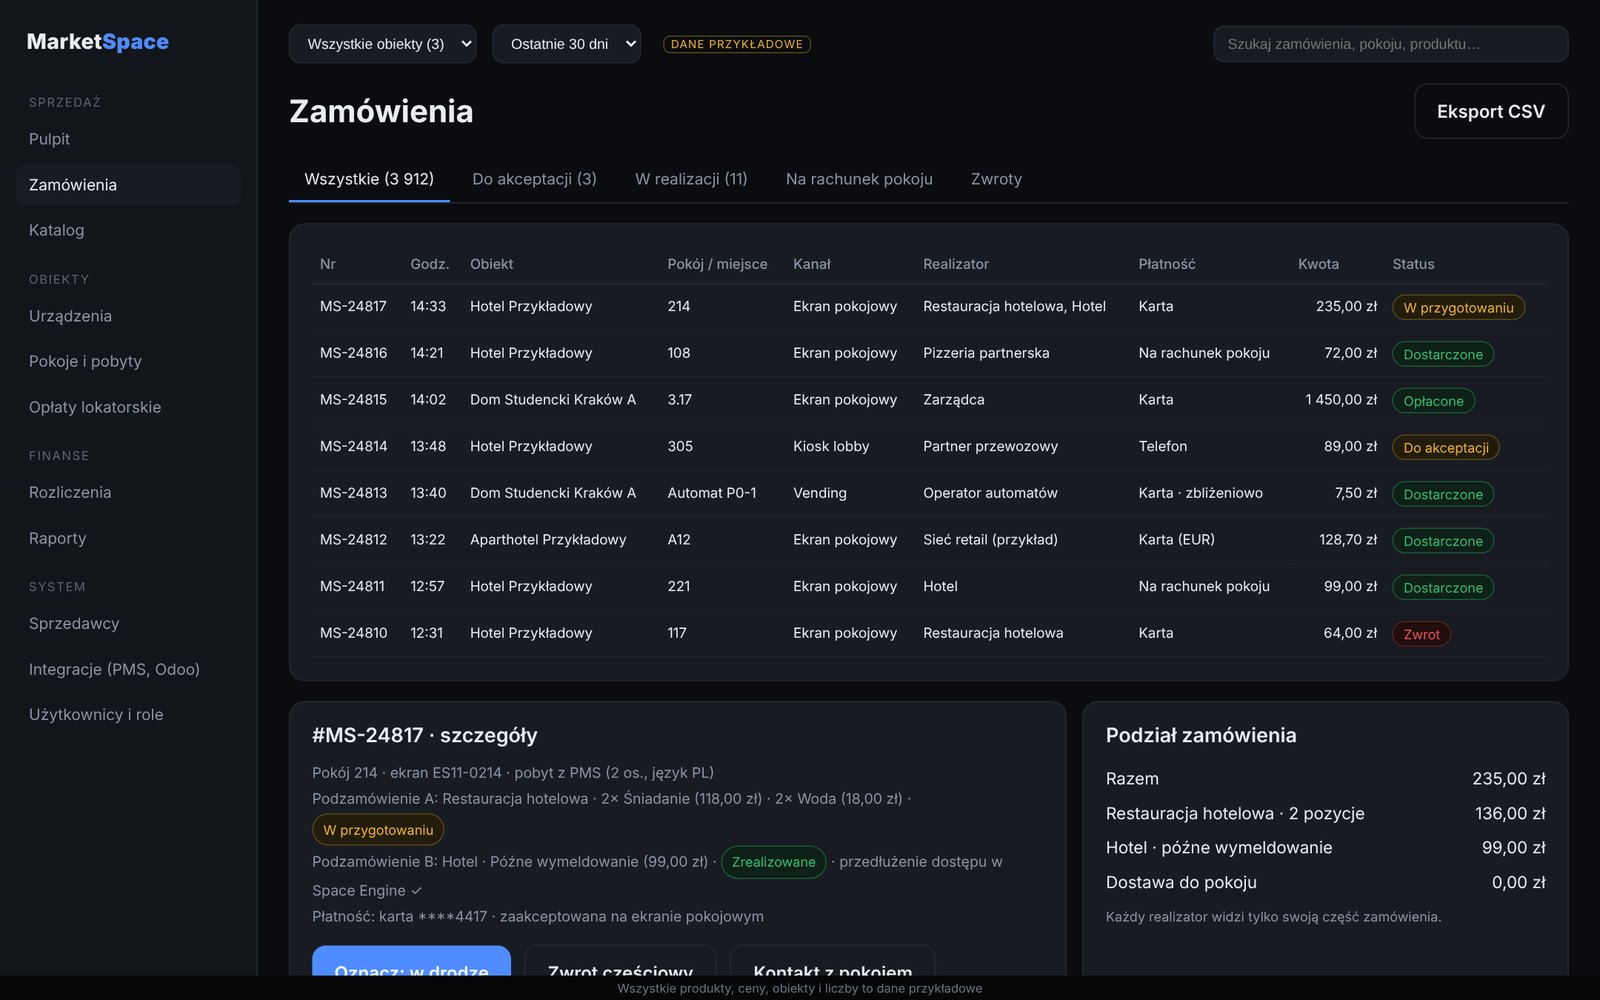Screen dimensions: 1600x1000
Task: Select order row MS-24816
Action: pos(928,353)
